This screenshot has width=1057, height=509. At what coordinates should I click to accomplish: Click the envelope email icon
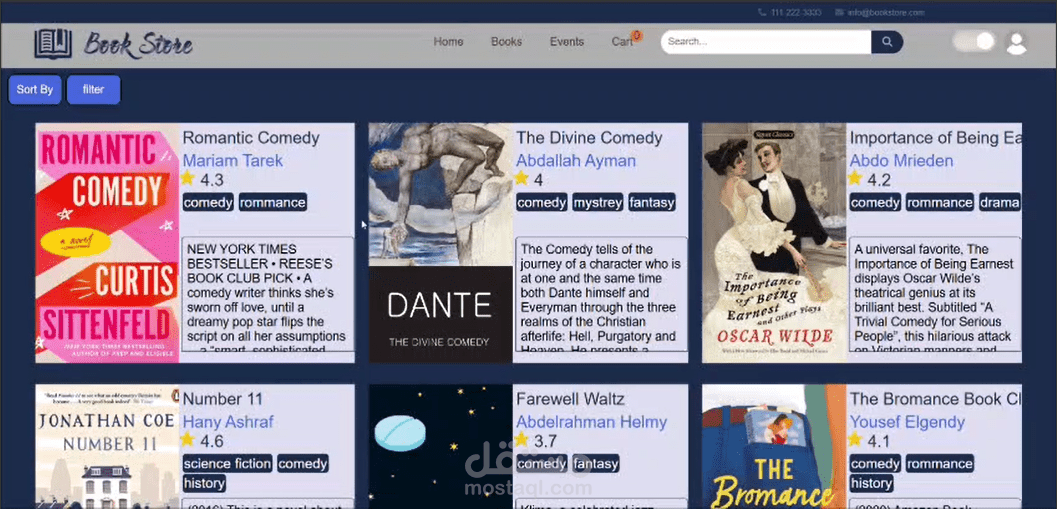click(839, 12)
